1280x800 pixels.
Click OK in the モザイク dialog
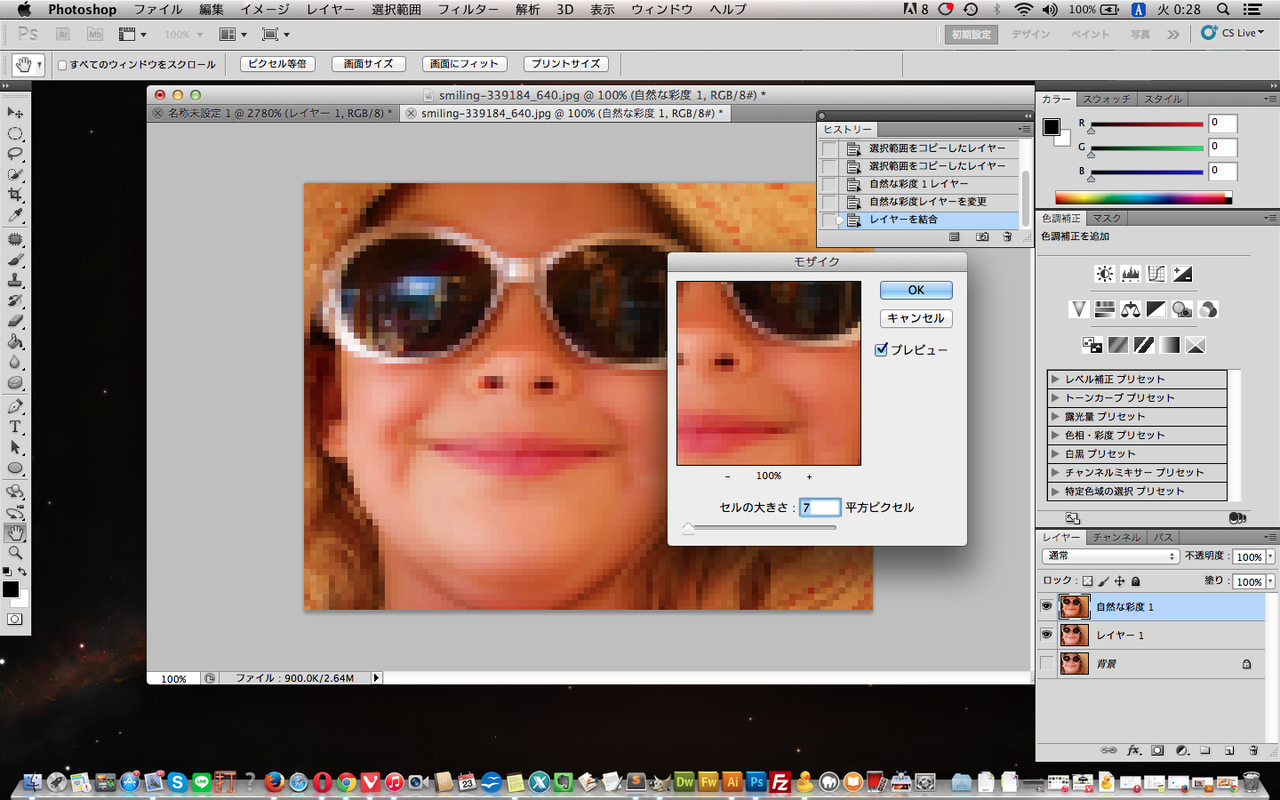pyautogui.click(x=916, y=290)
